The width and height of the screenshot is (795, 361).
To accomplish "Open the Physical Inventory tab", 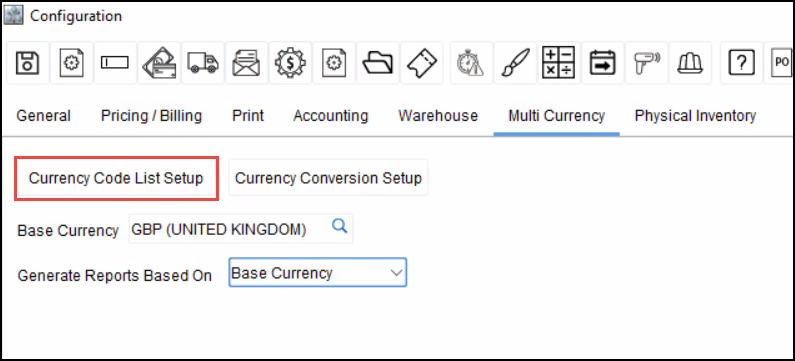I will pyautogui.click(x=695, y=116).
